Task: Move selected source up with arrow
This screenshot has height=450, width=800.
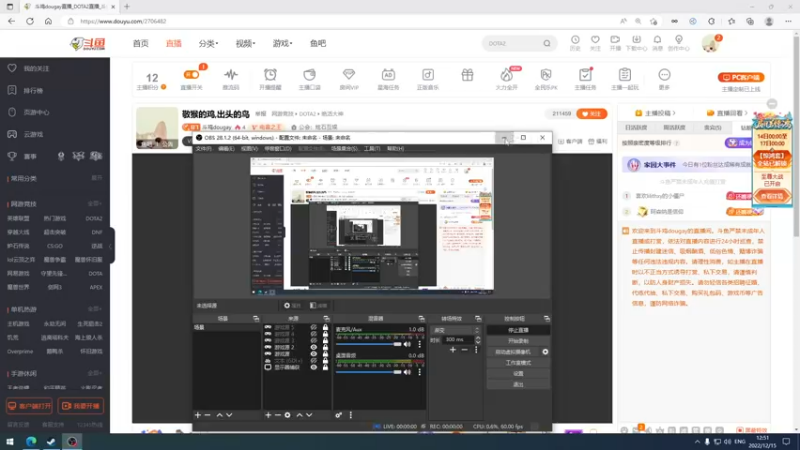Action: point(299,415)
